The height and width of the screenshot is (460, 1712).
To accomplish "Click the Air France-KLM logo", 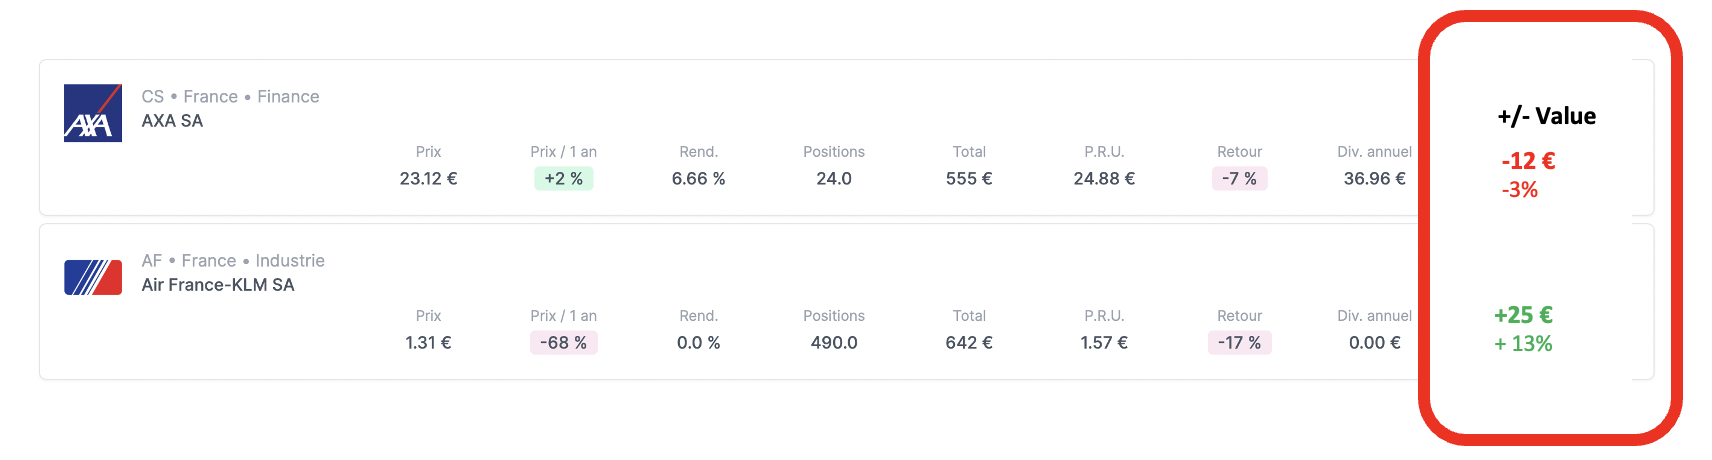I will click(93, 277).
